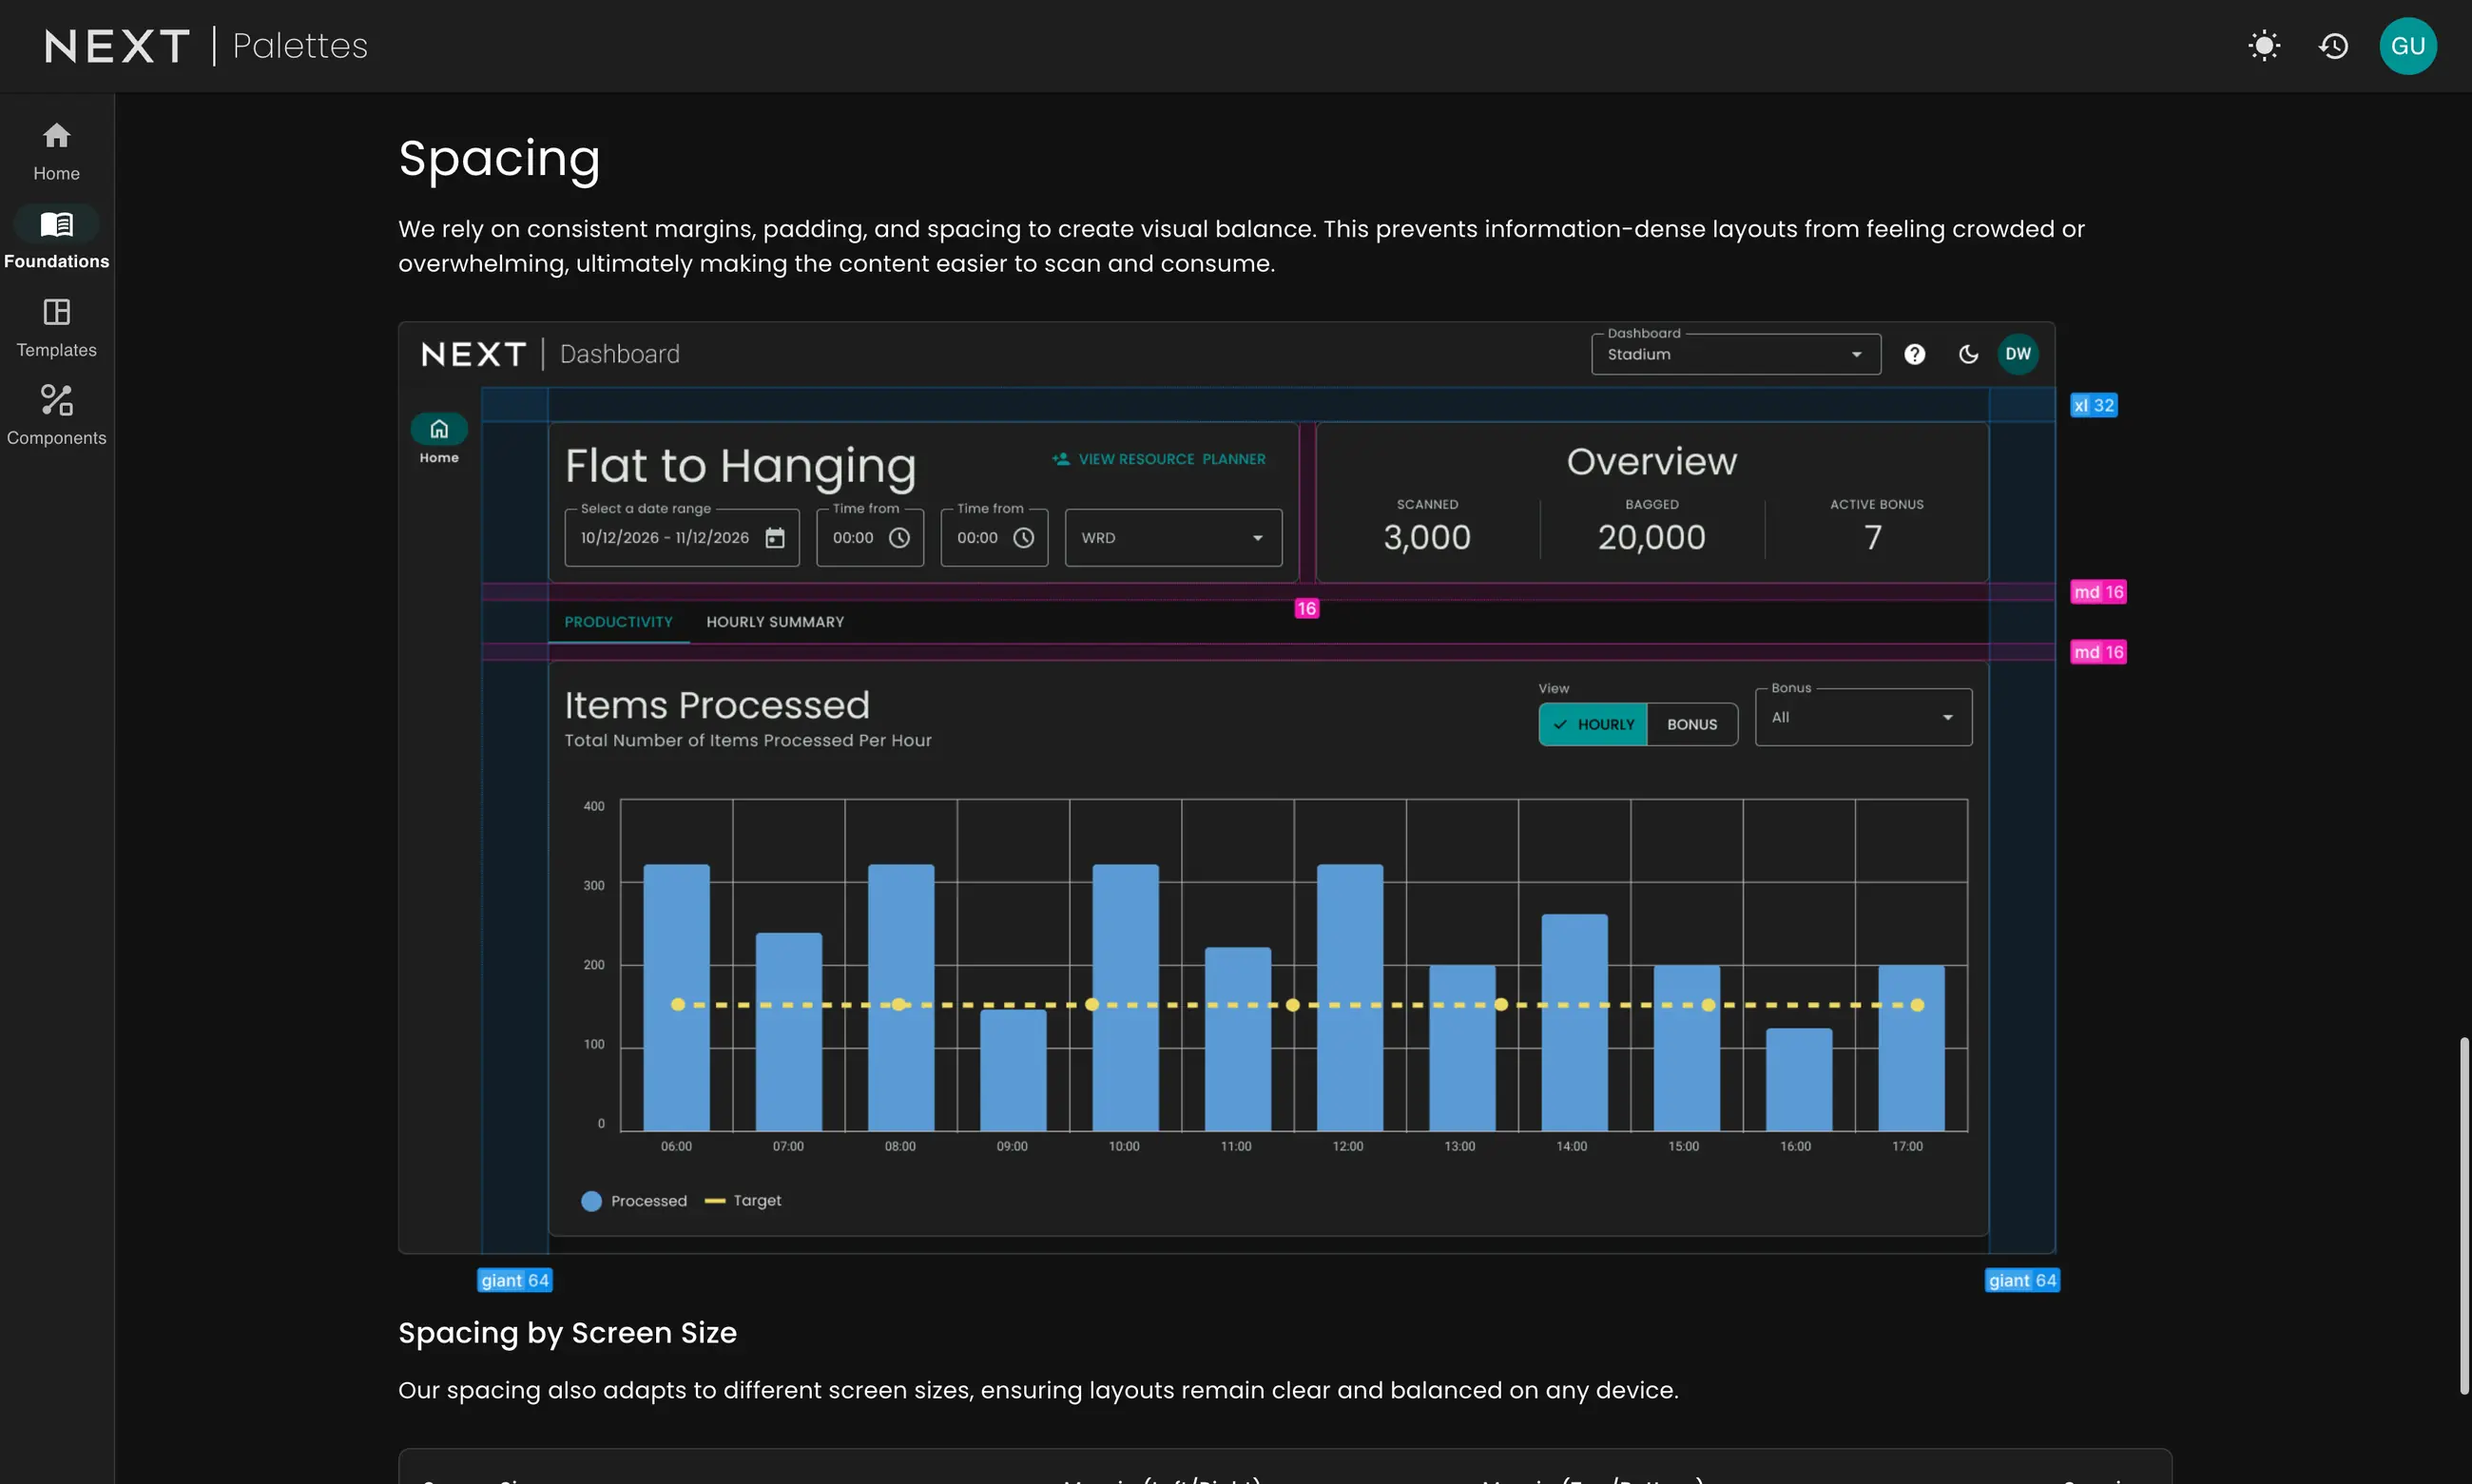Expand the Dashboard Stadium dropdown

click(1736, 354)
